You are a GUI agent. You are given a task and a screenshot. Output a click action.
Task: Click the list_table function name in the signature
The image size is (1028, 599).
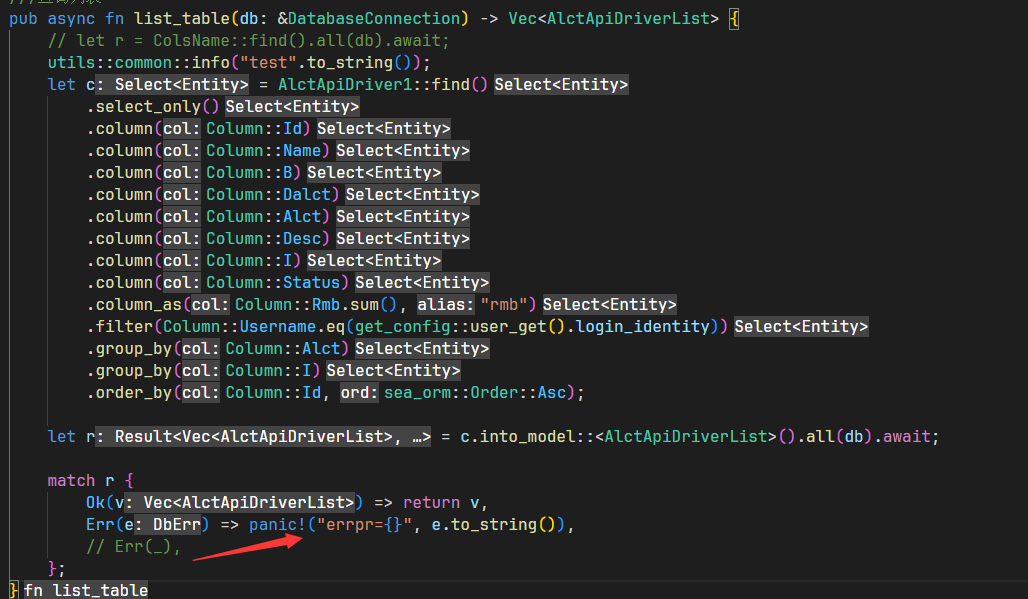(181, 18)
